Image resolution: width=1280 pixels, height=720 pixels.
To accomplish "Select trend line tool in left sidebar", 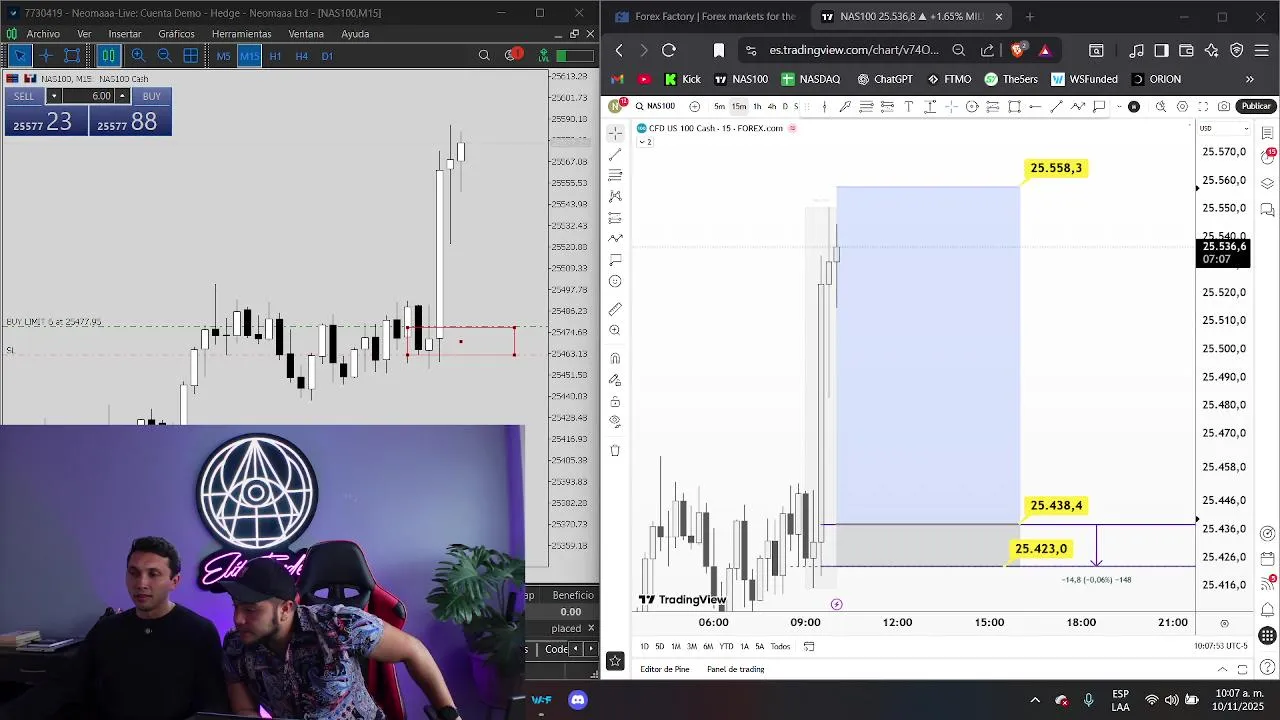I will pos(615,153).
